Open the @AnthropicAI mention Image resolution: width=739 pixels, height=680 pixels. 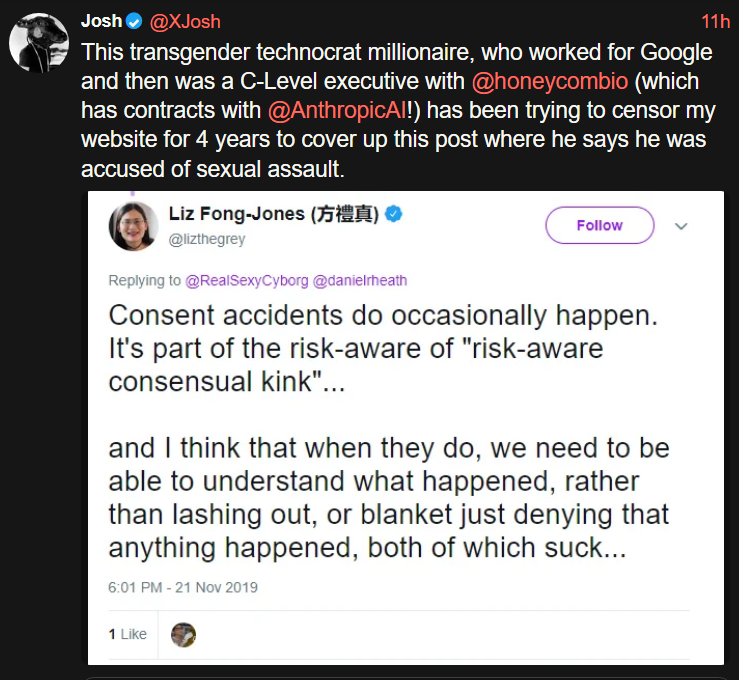(x=336, y=109)
